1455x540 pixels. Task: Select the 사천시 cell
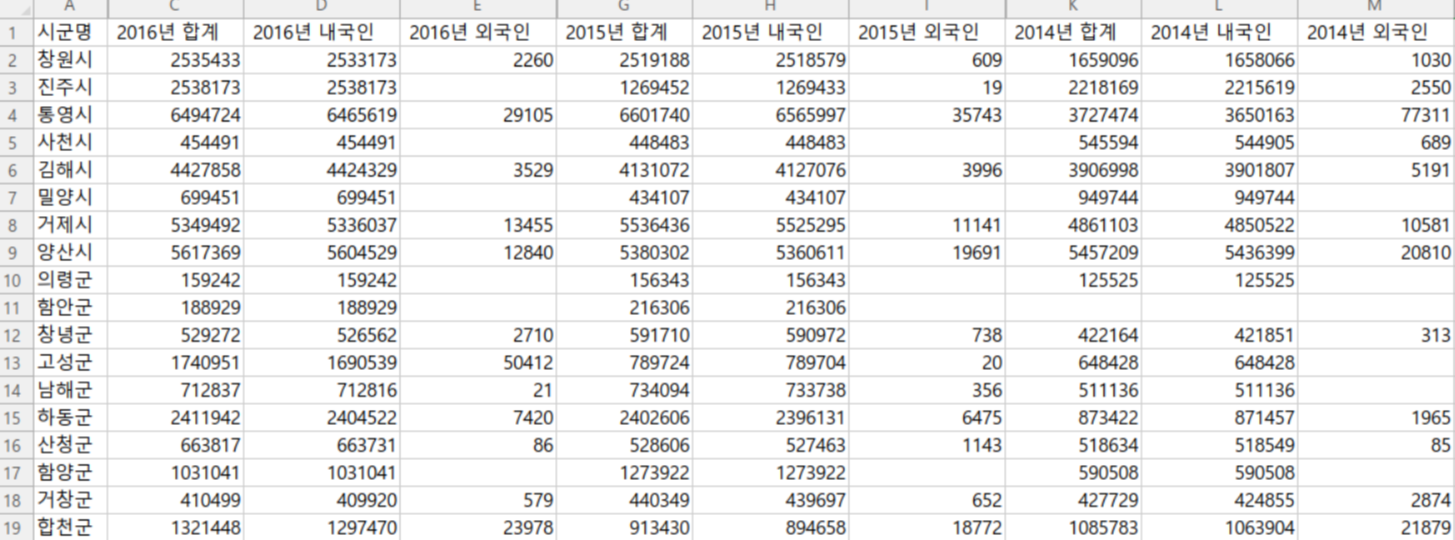[x=69, y=142]
